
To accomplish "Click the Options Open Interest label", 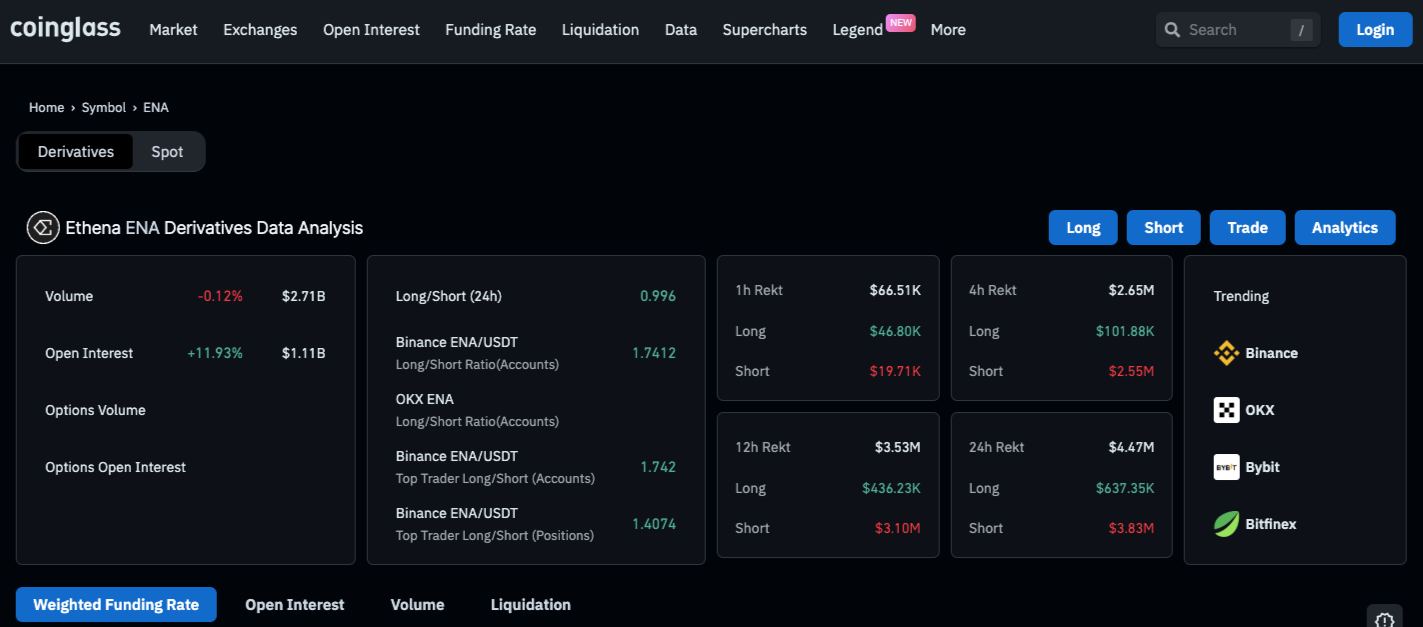I will [115, 467].
